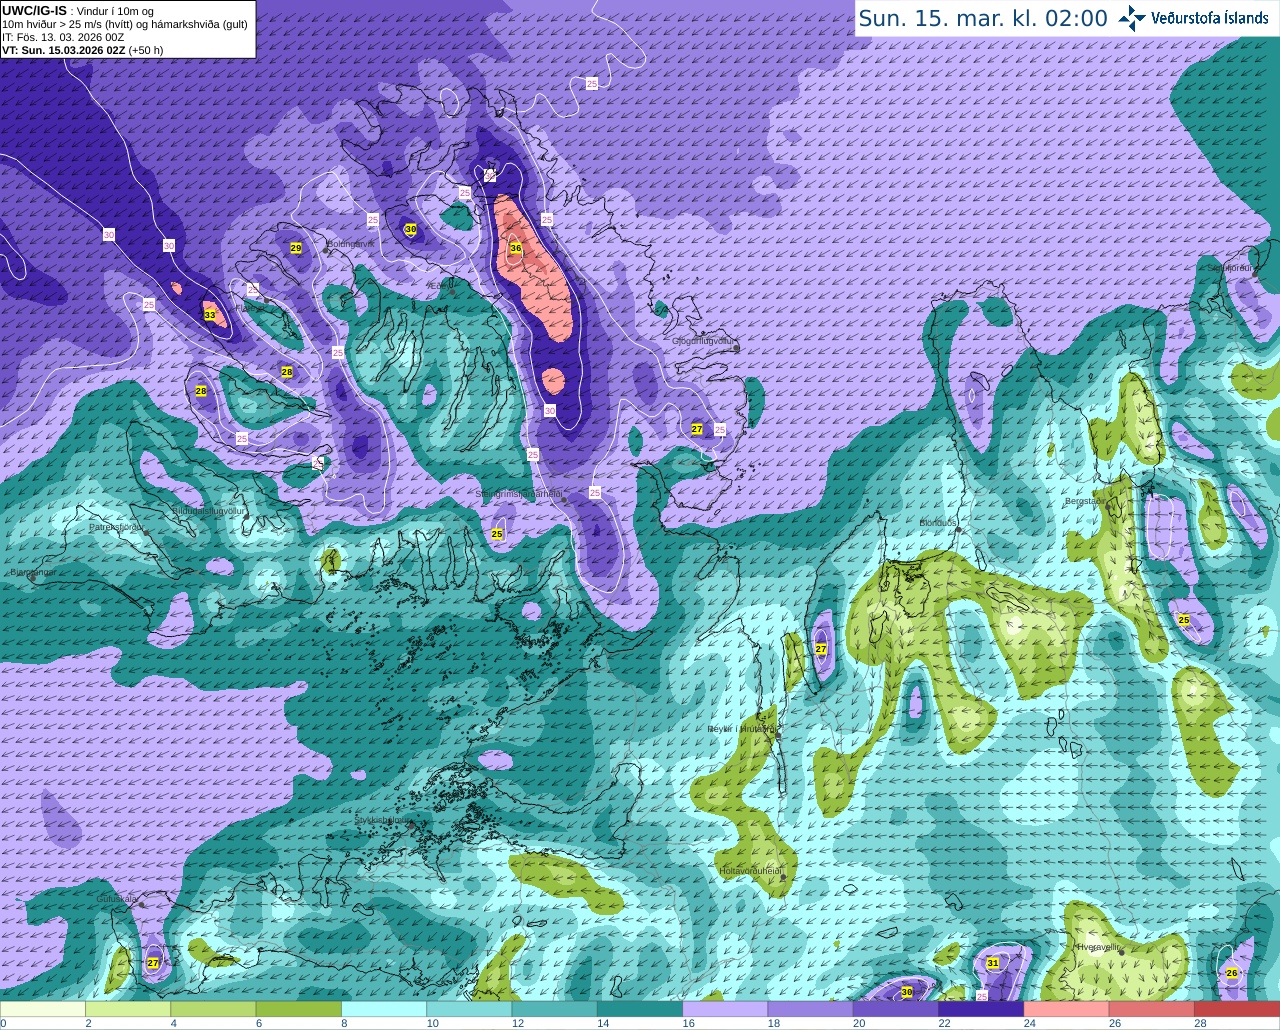Click the Holtavörðuheiði station label
The width and height of the screenshot is (1280, 1030).
751,871
